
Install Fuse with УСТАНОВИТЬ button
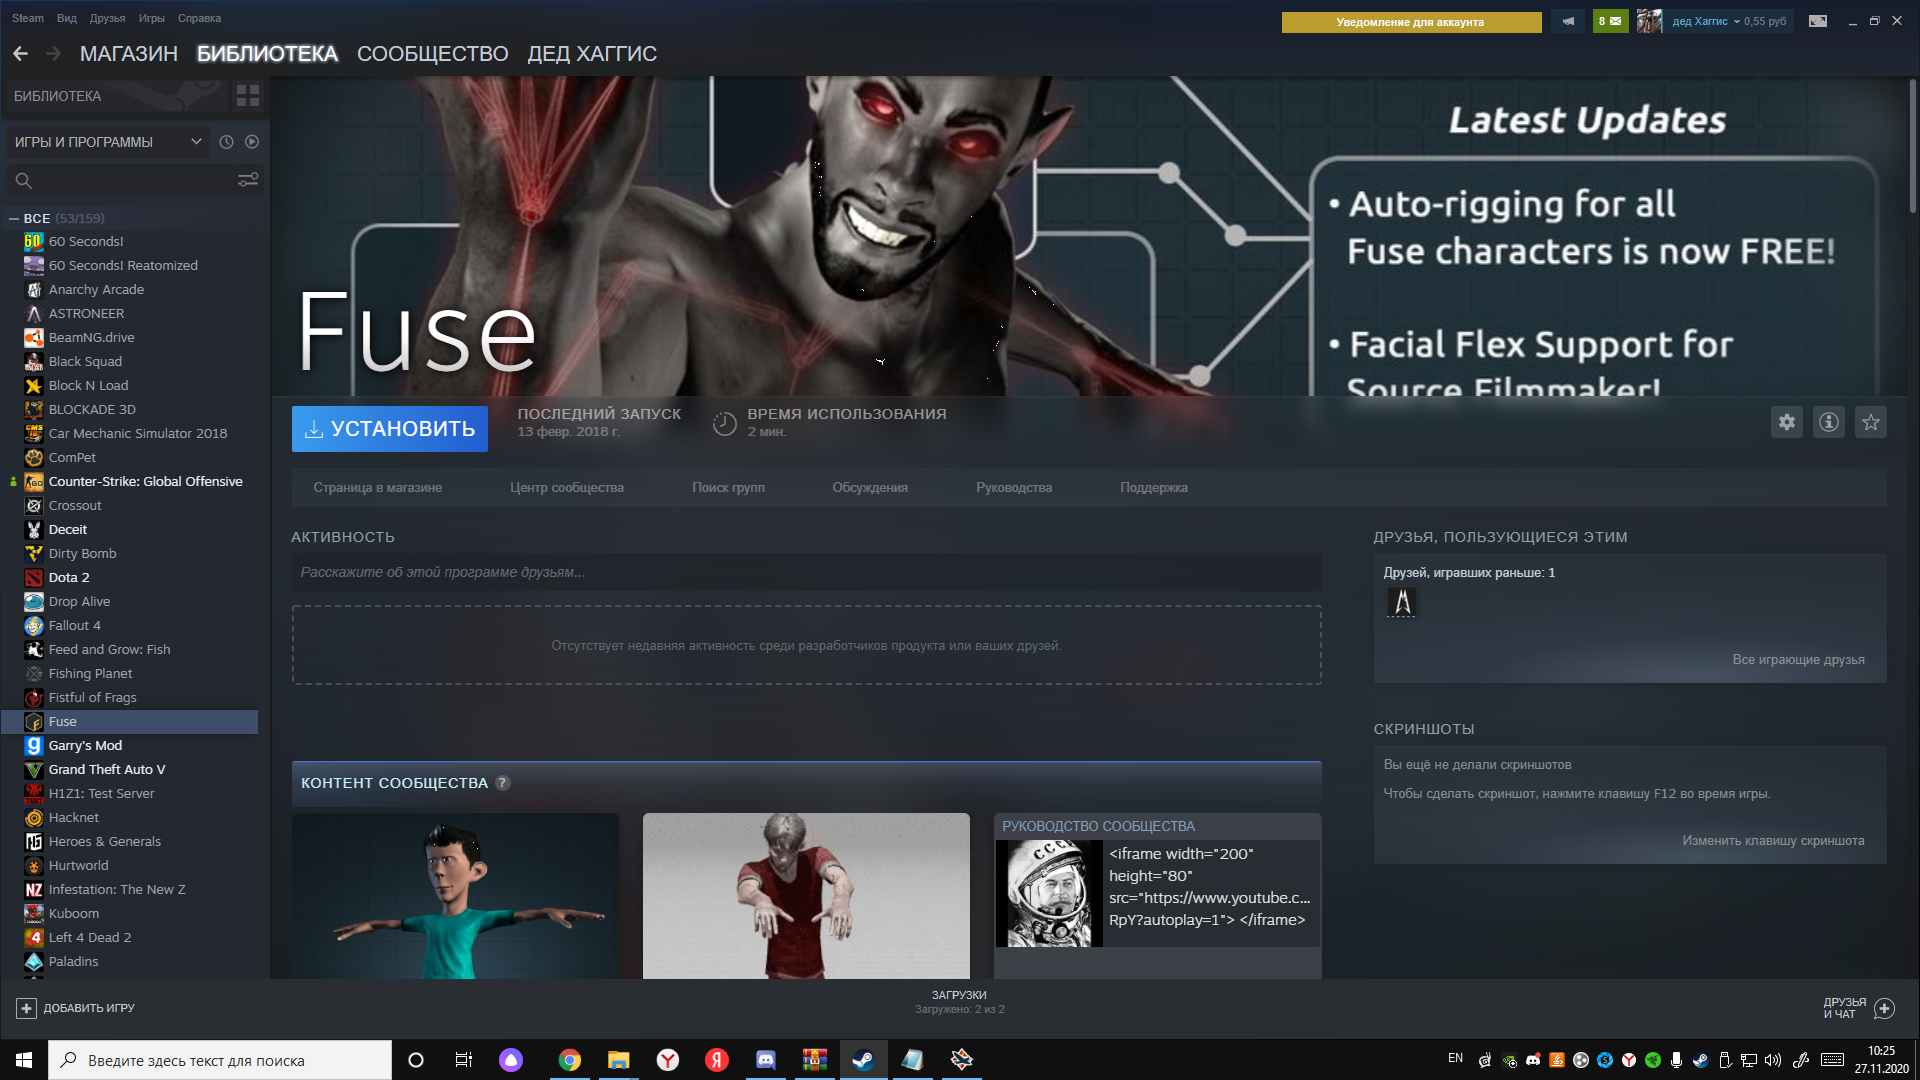(390, 428)
